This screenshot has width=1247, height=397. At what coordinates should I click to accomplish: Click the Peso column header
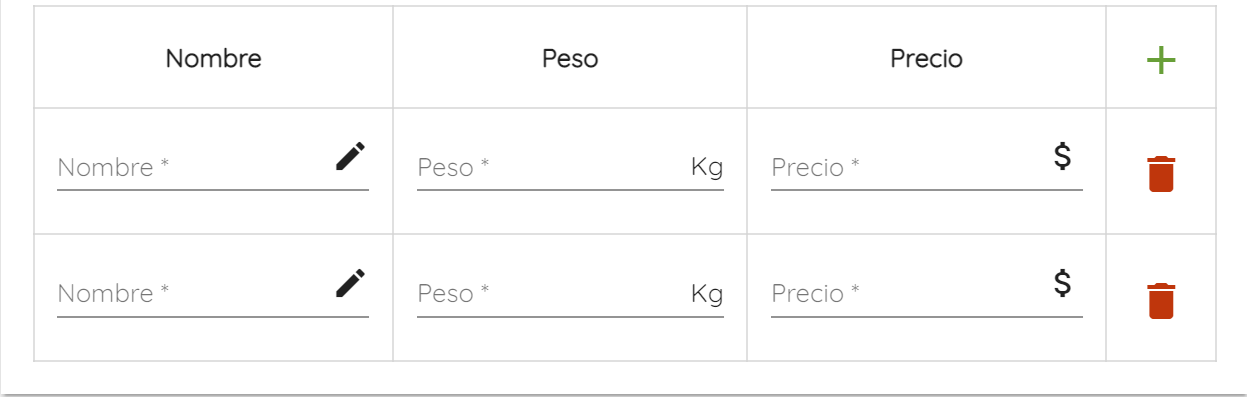(570, 59)
